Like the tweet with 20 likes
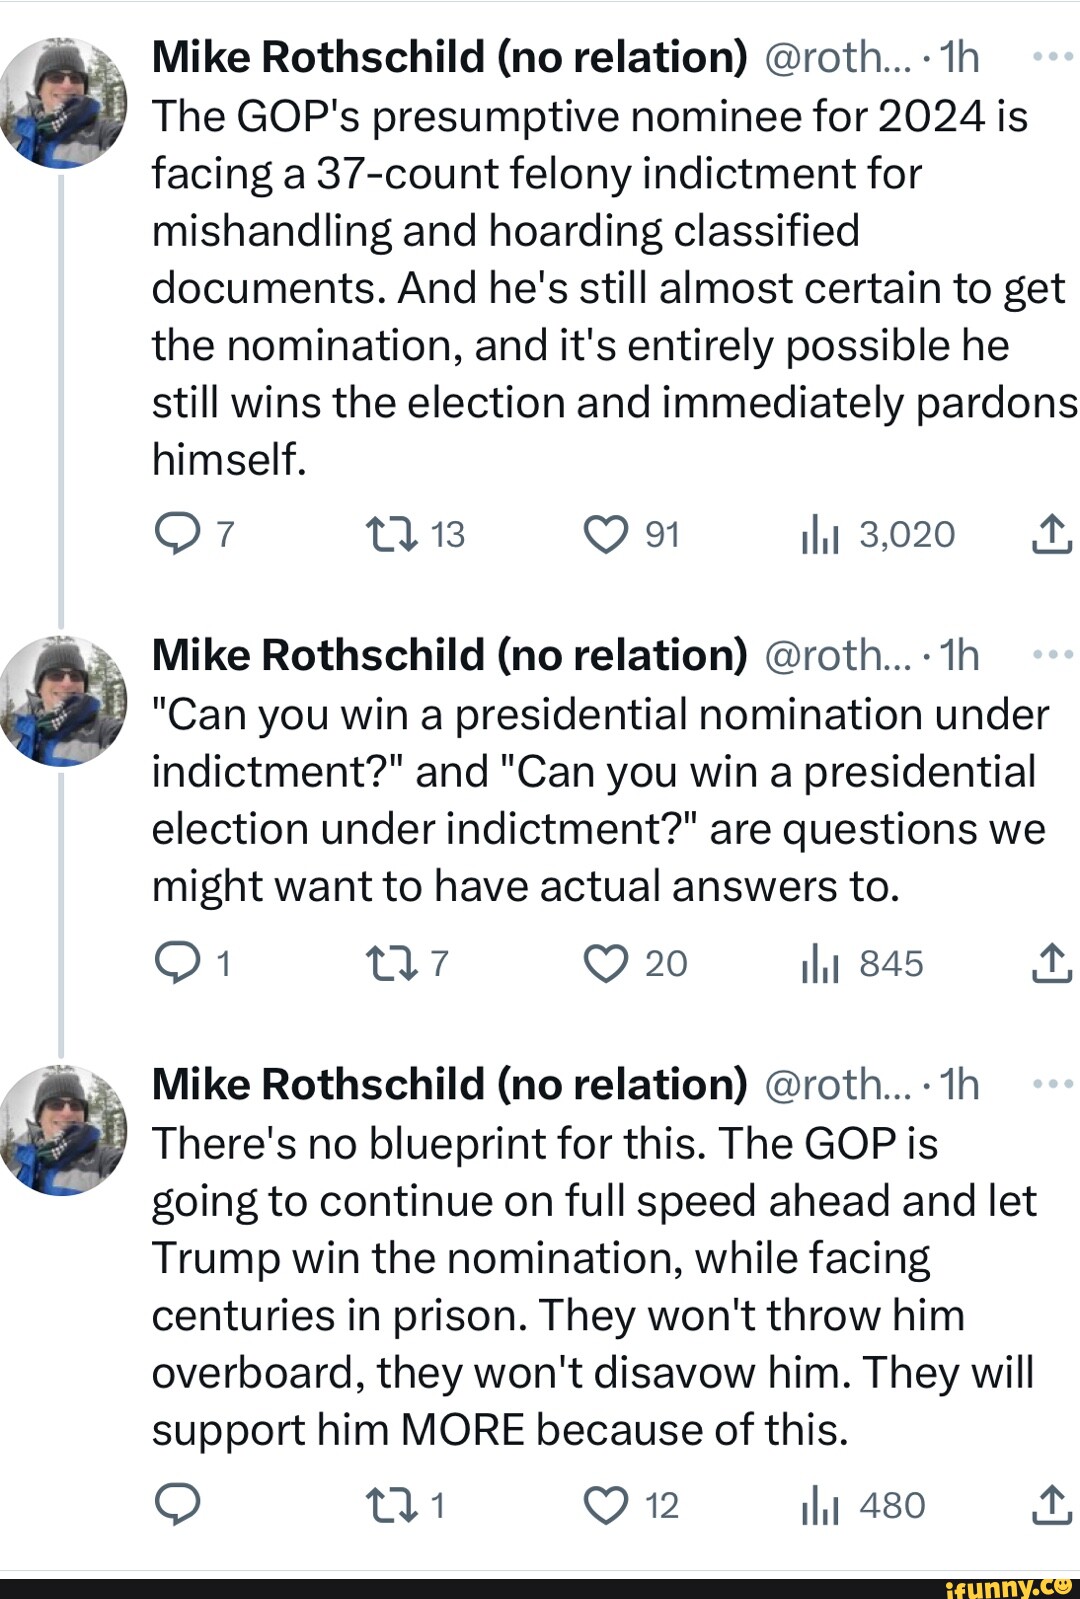This screenshot has width=1080, height=1599. (606, 963)
